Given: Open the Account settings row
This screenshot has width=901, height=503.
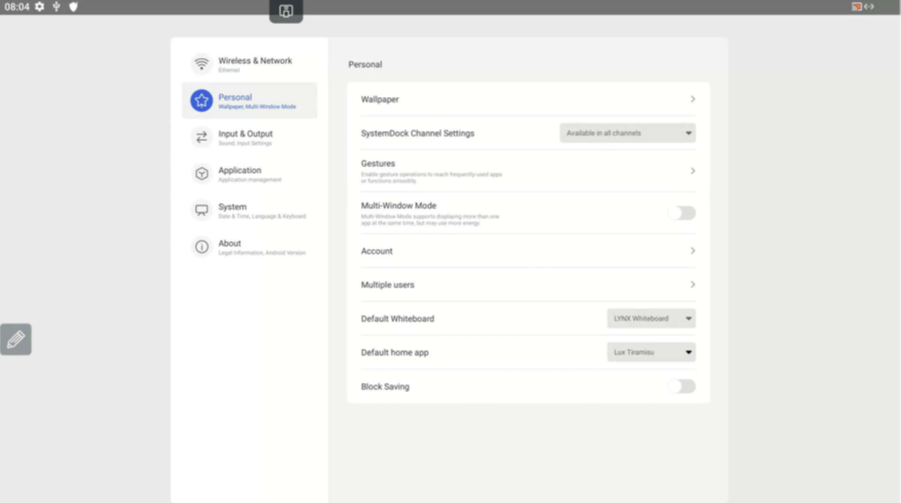Looking at the screenshot, I should click(528, 251).
